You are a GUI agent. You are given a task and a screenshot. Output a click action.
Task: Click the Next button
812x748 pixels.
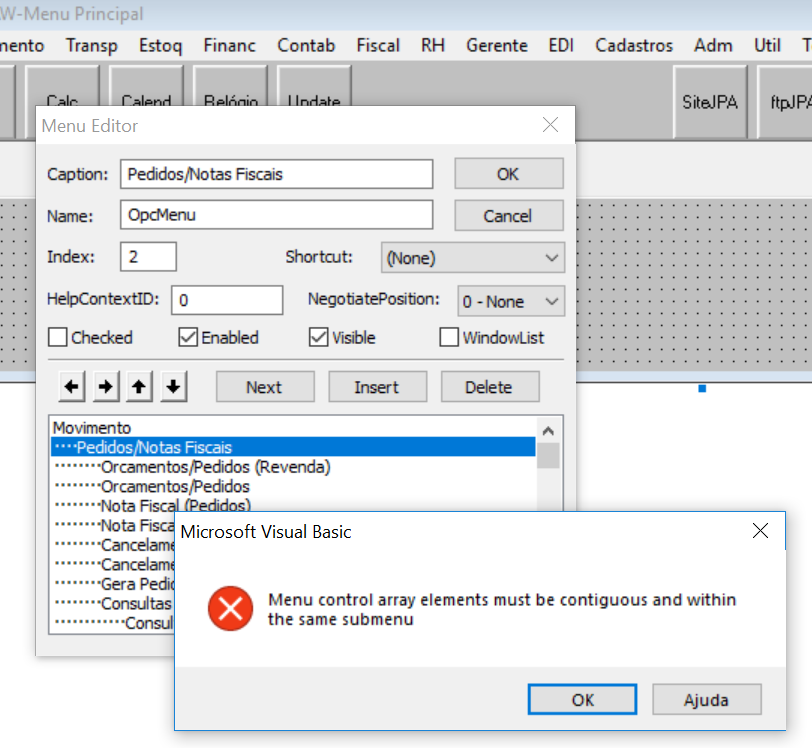coord(265,386)
